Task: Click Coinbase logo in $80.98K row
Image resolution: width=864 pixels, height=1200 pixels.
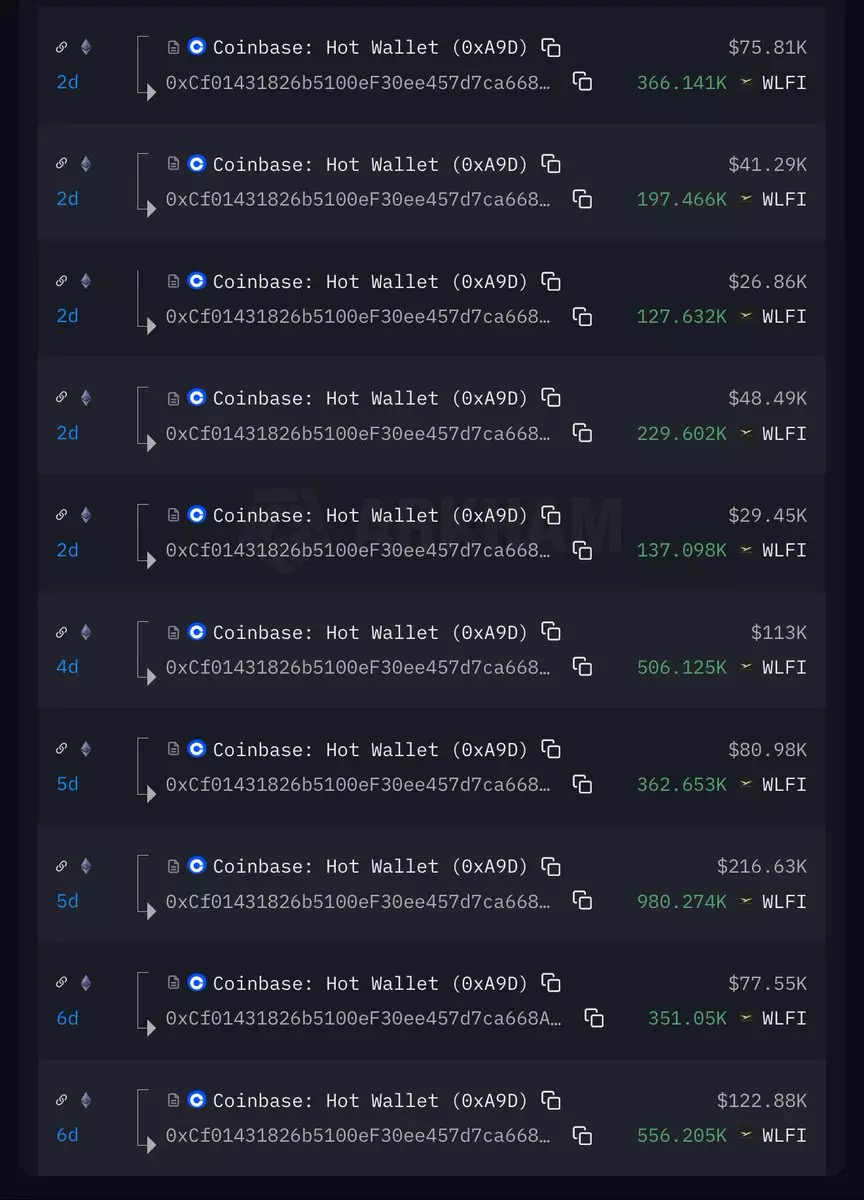Action: coord(196,749)
